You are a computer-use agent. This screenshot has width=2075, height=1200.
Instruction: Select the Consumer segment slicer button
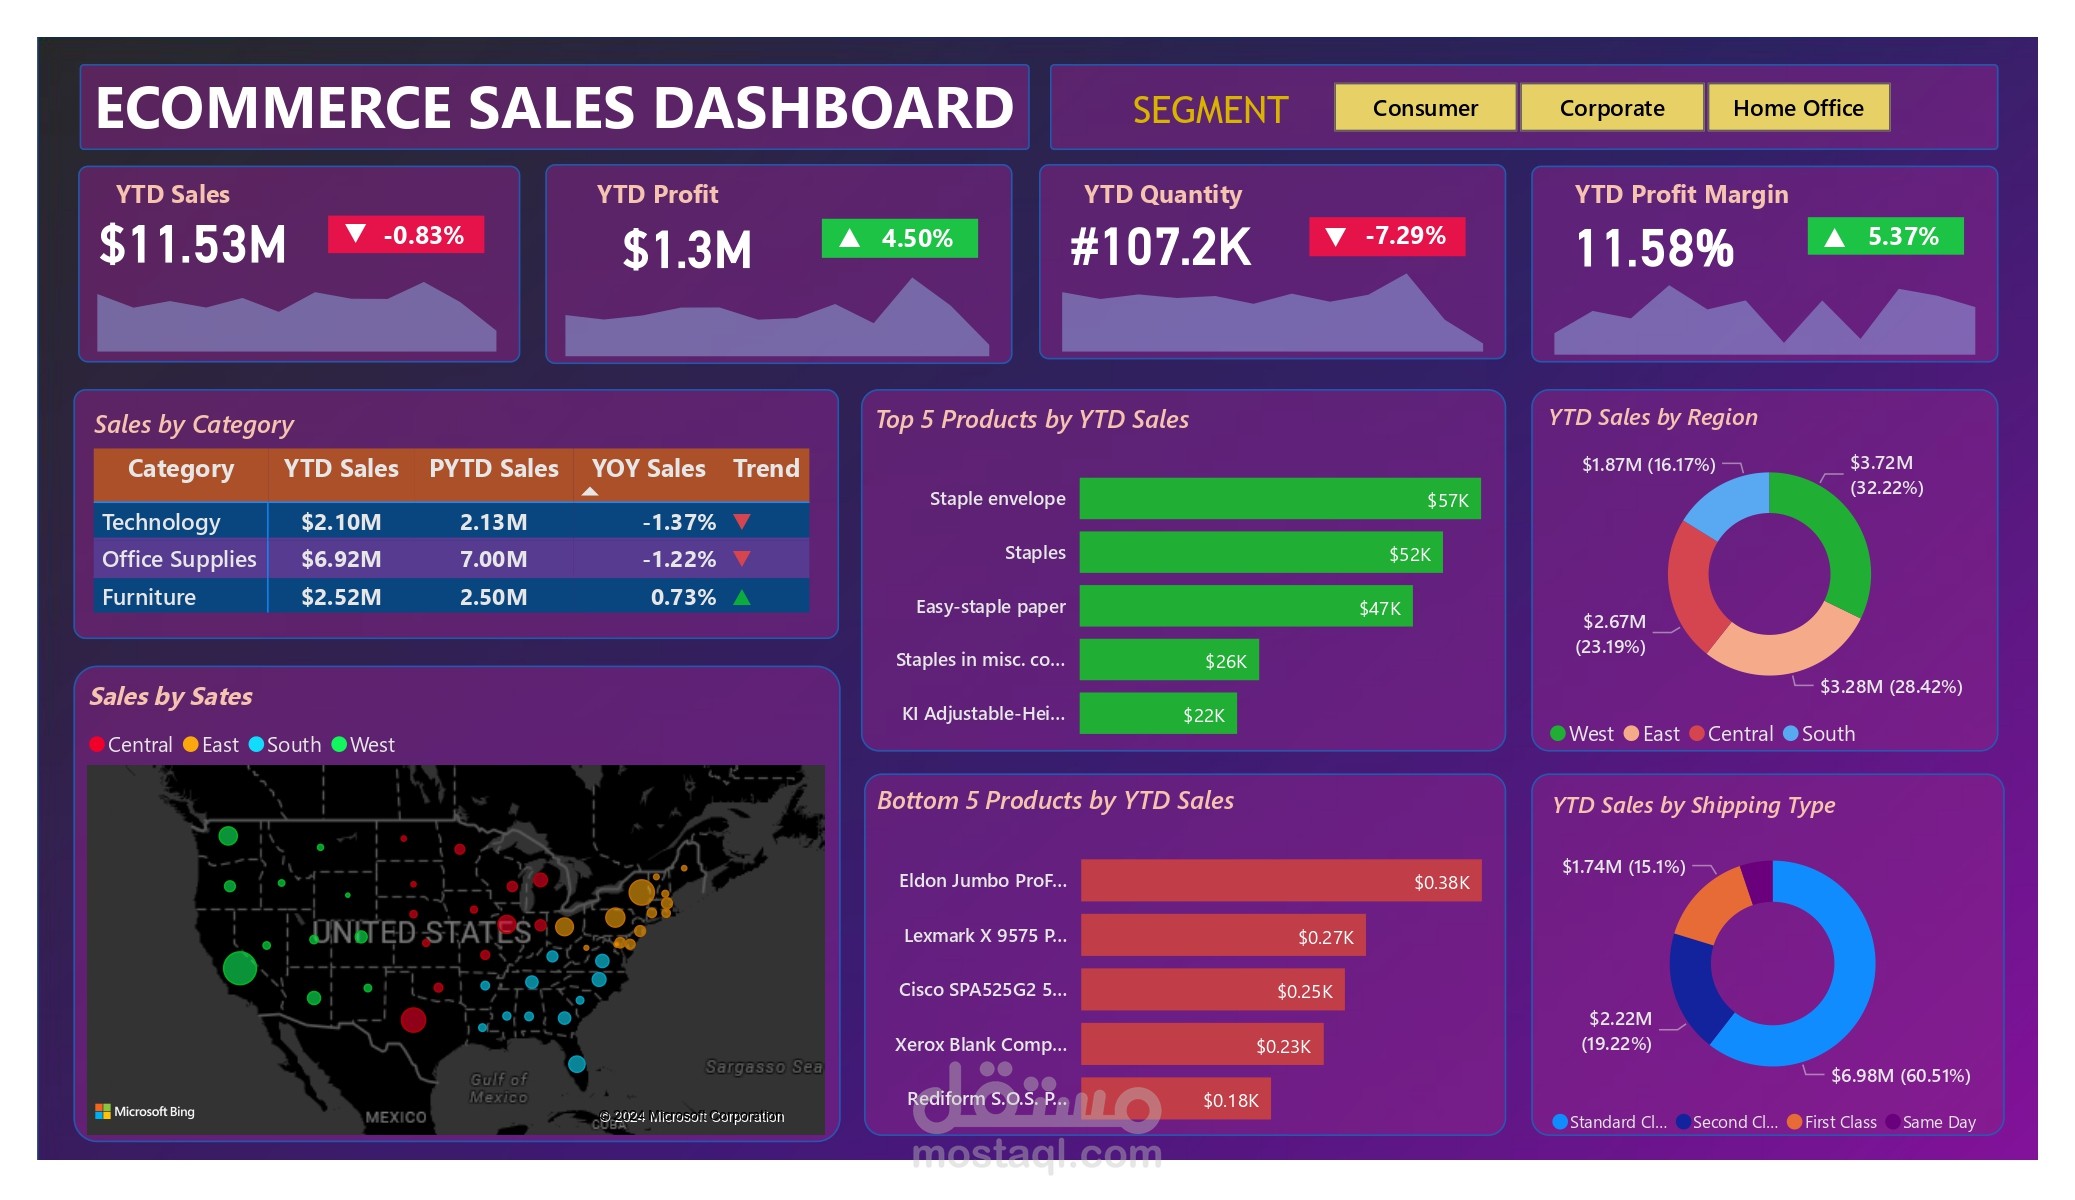pos(1424,108)
